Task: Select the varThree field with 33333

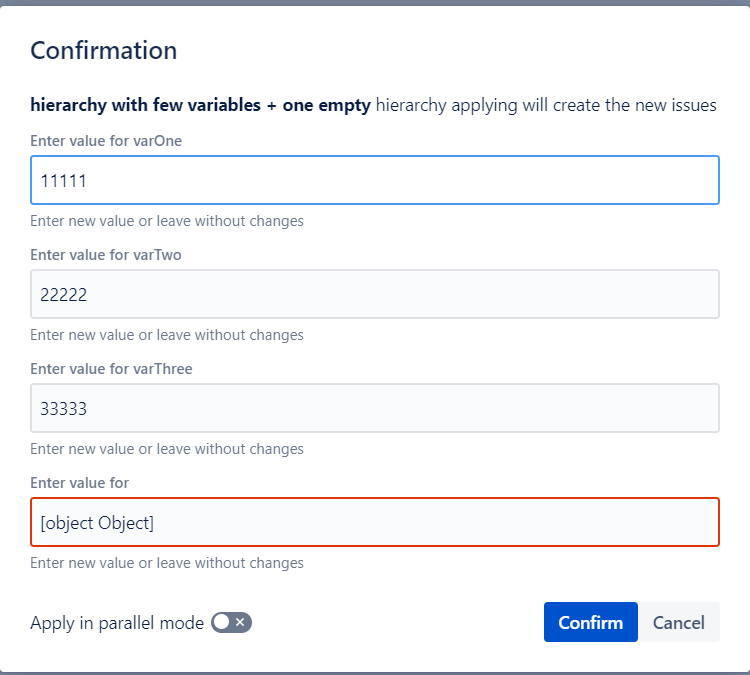Action: (x=374, y=408)
